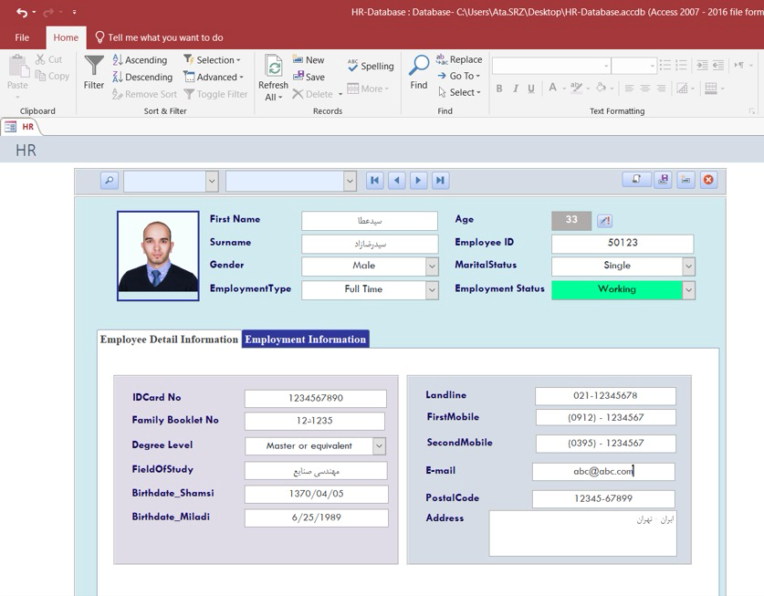
Task: Sort records Descending
Action: tap(142, 77)
